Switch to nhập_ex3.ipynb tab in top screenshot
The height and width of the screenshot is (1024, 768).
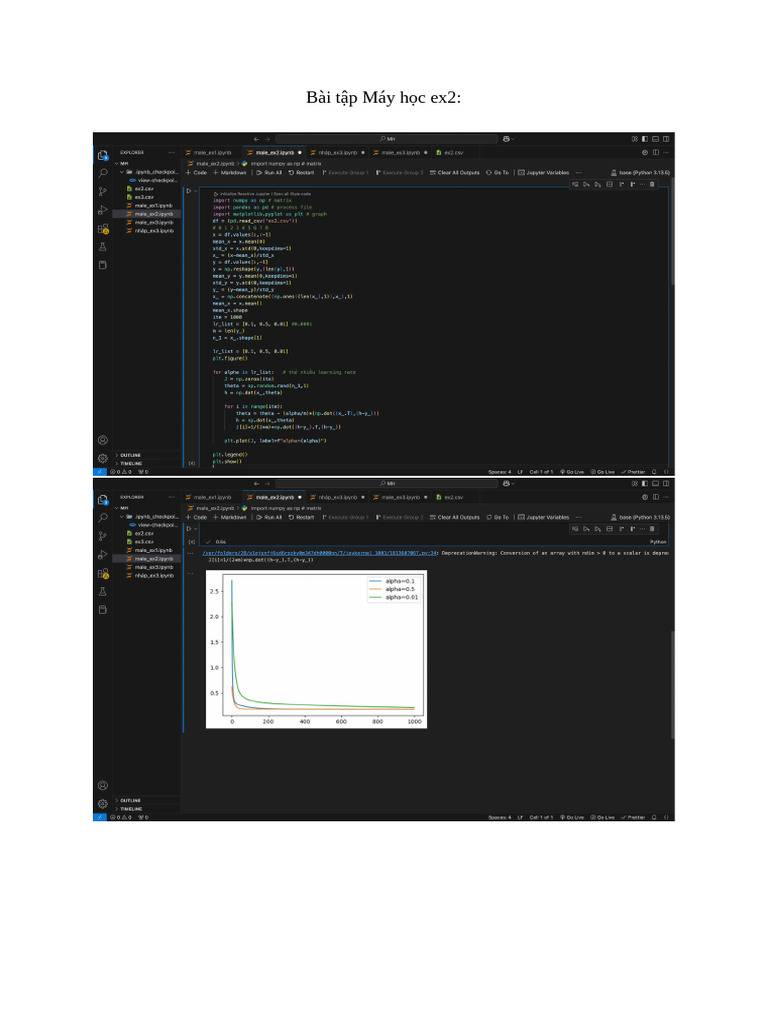pos(337,152)
